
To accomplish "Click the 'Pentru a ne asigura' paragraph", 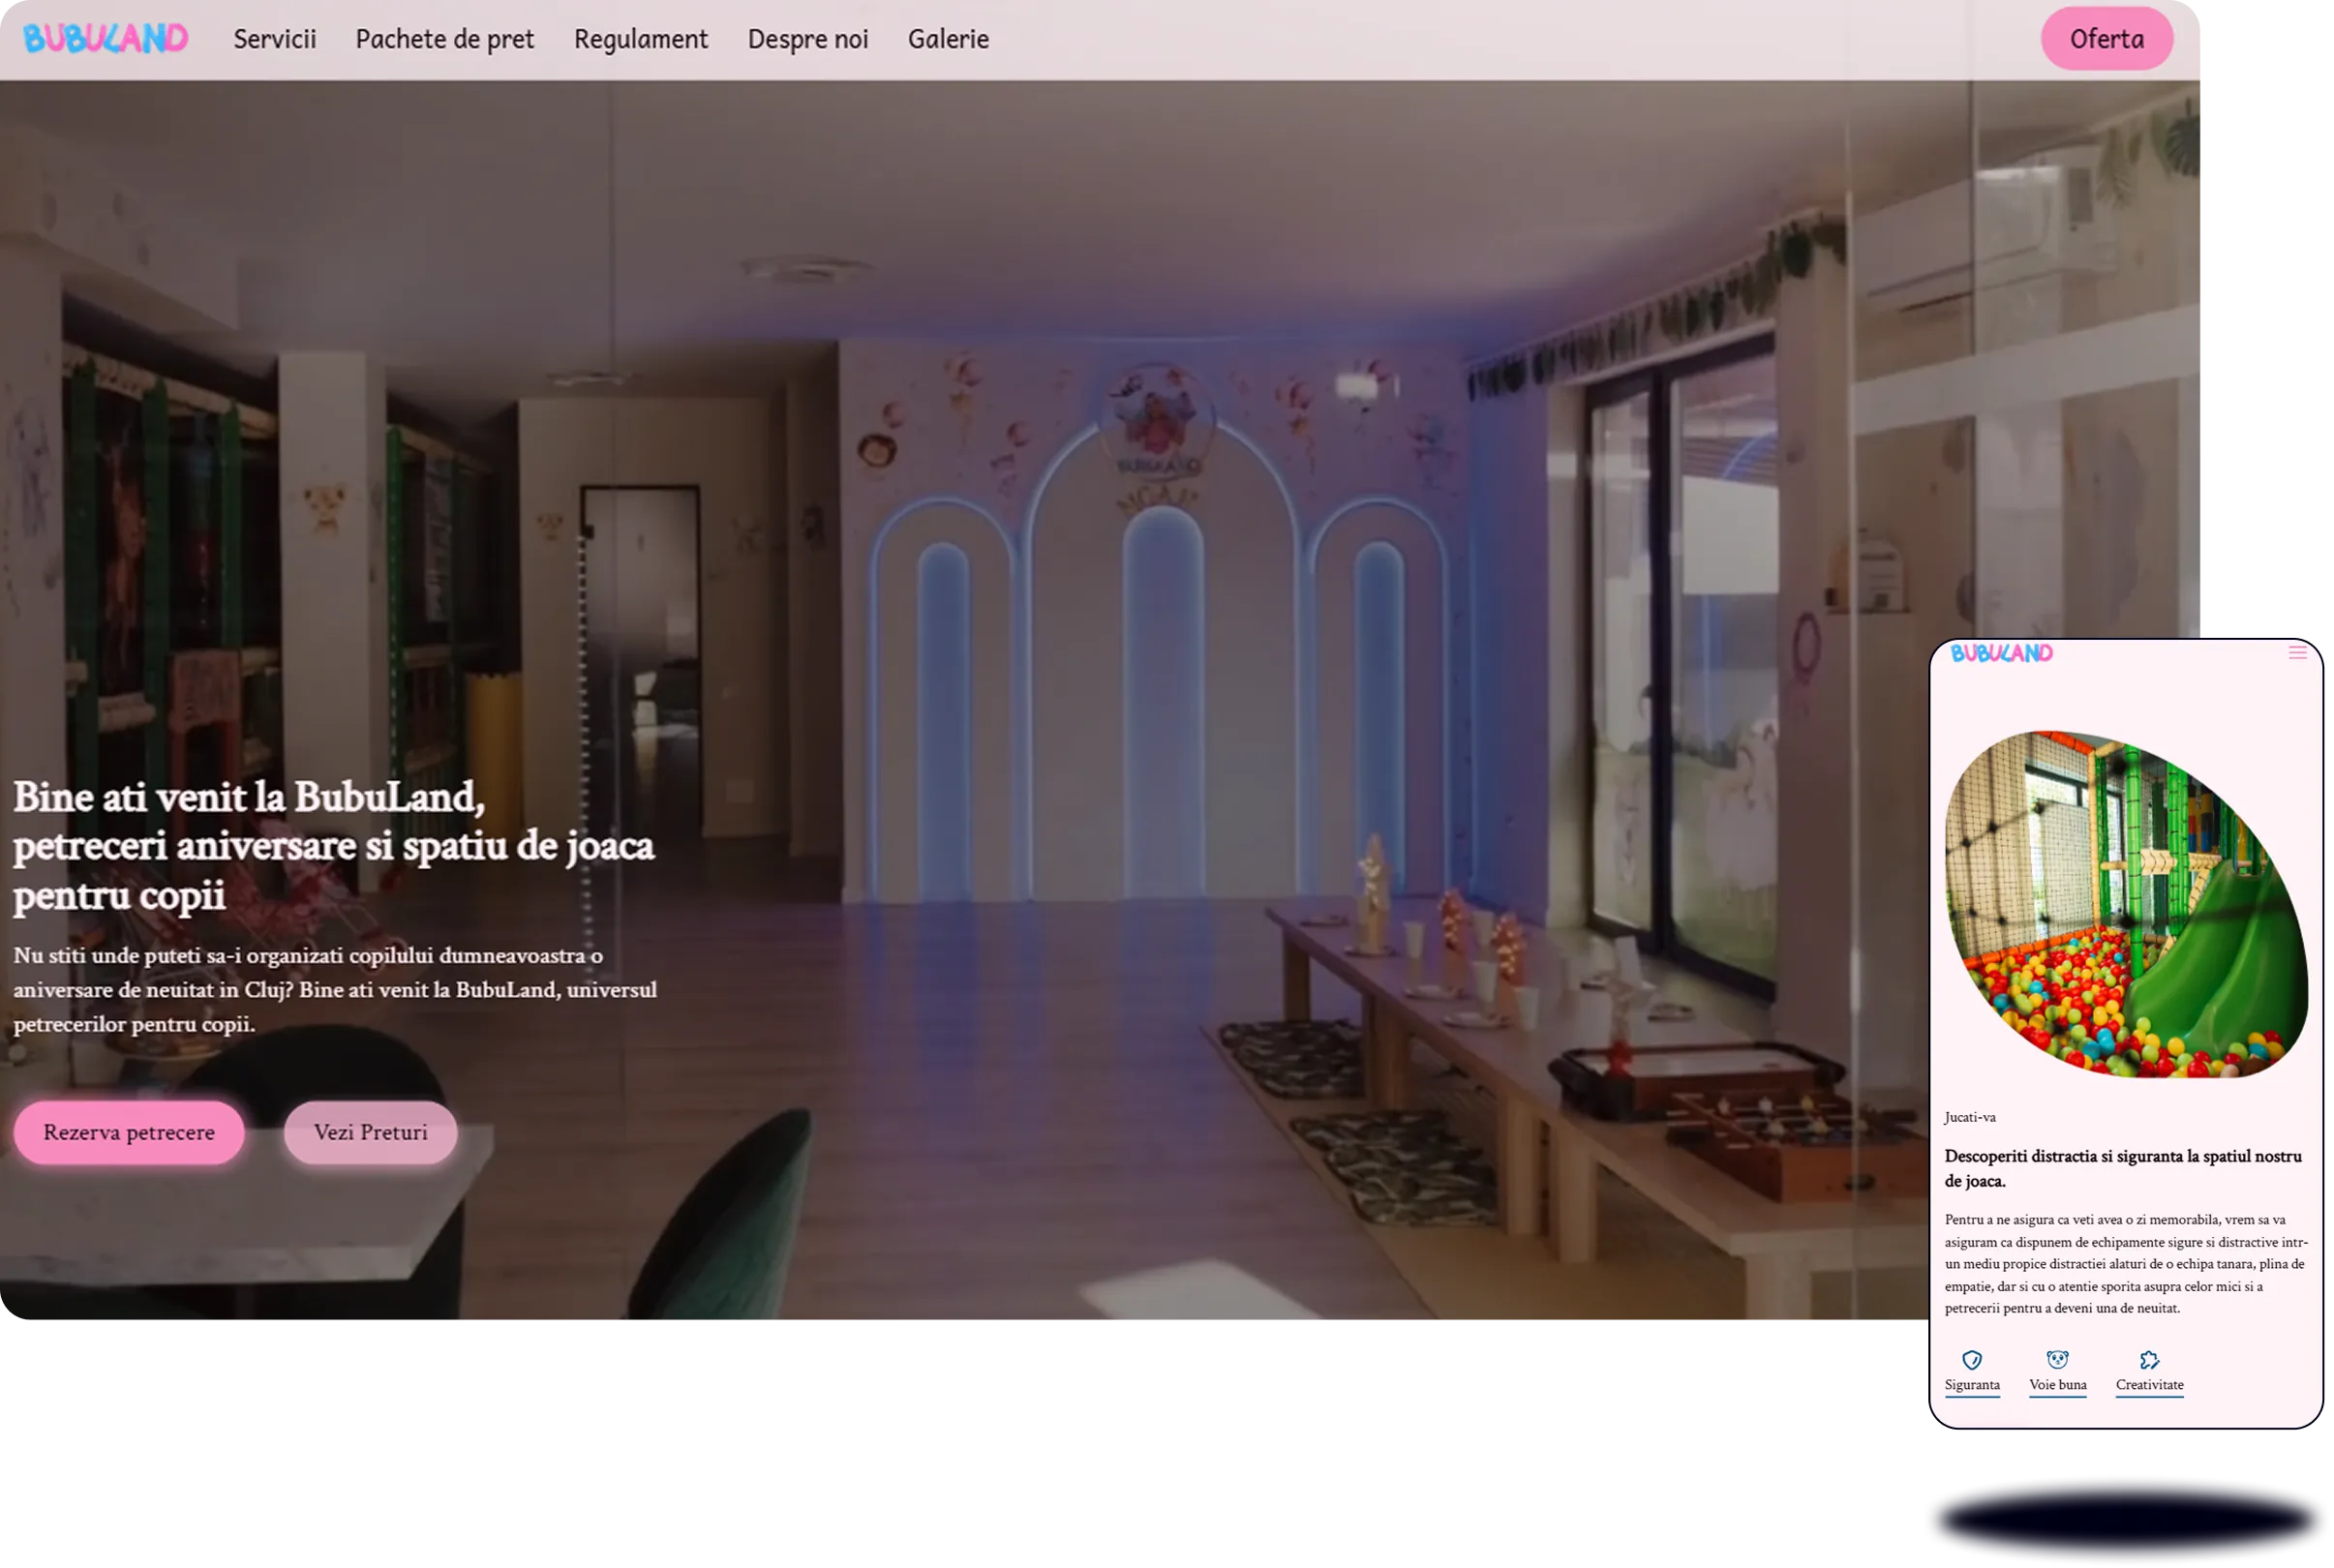I will click(2126, 1264).
